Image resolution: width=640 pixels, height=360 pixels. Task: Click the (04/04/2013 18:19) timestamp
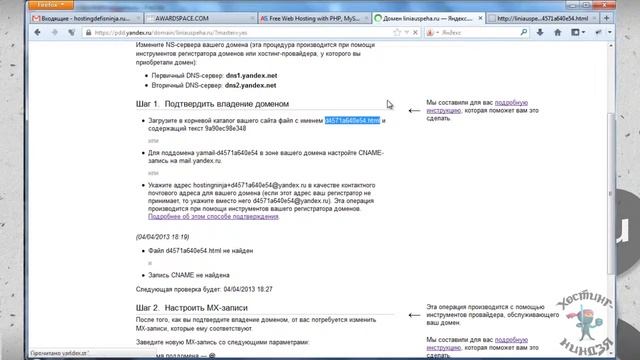tap(162, 237)
